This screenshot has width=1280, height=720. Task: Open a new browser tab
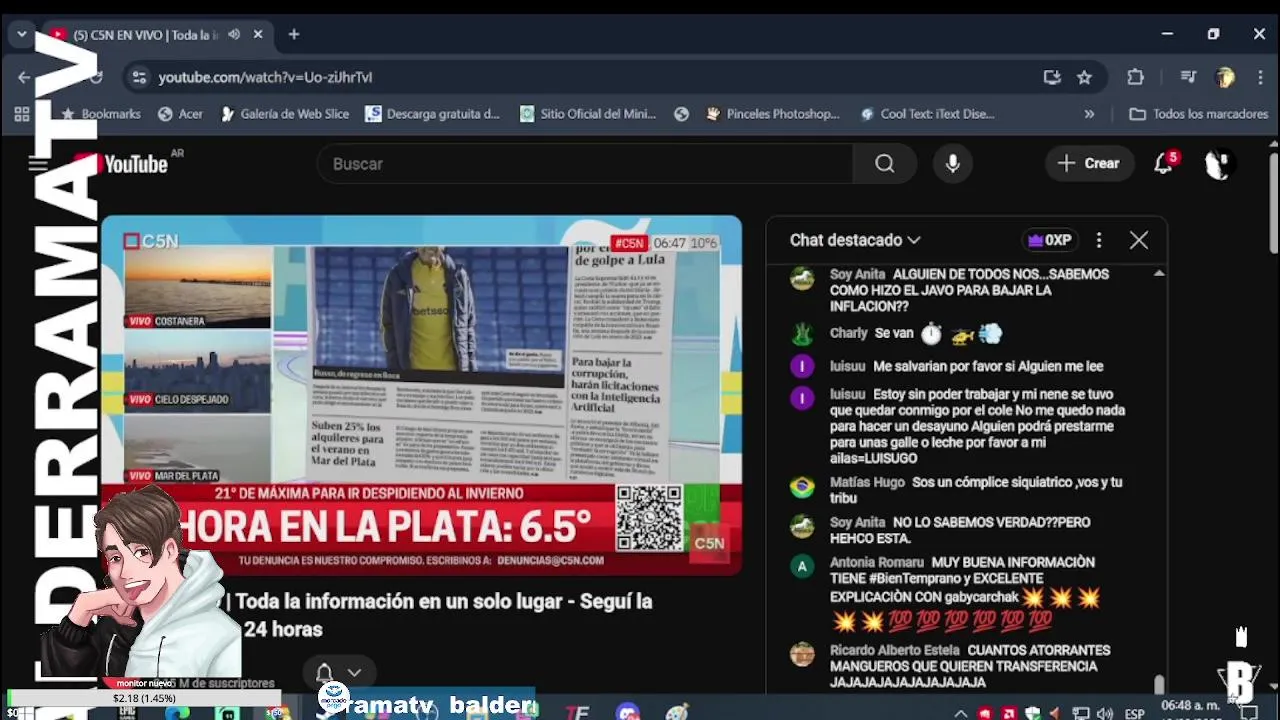294,34
